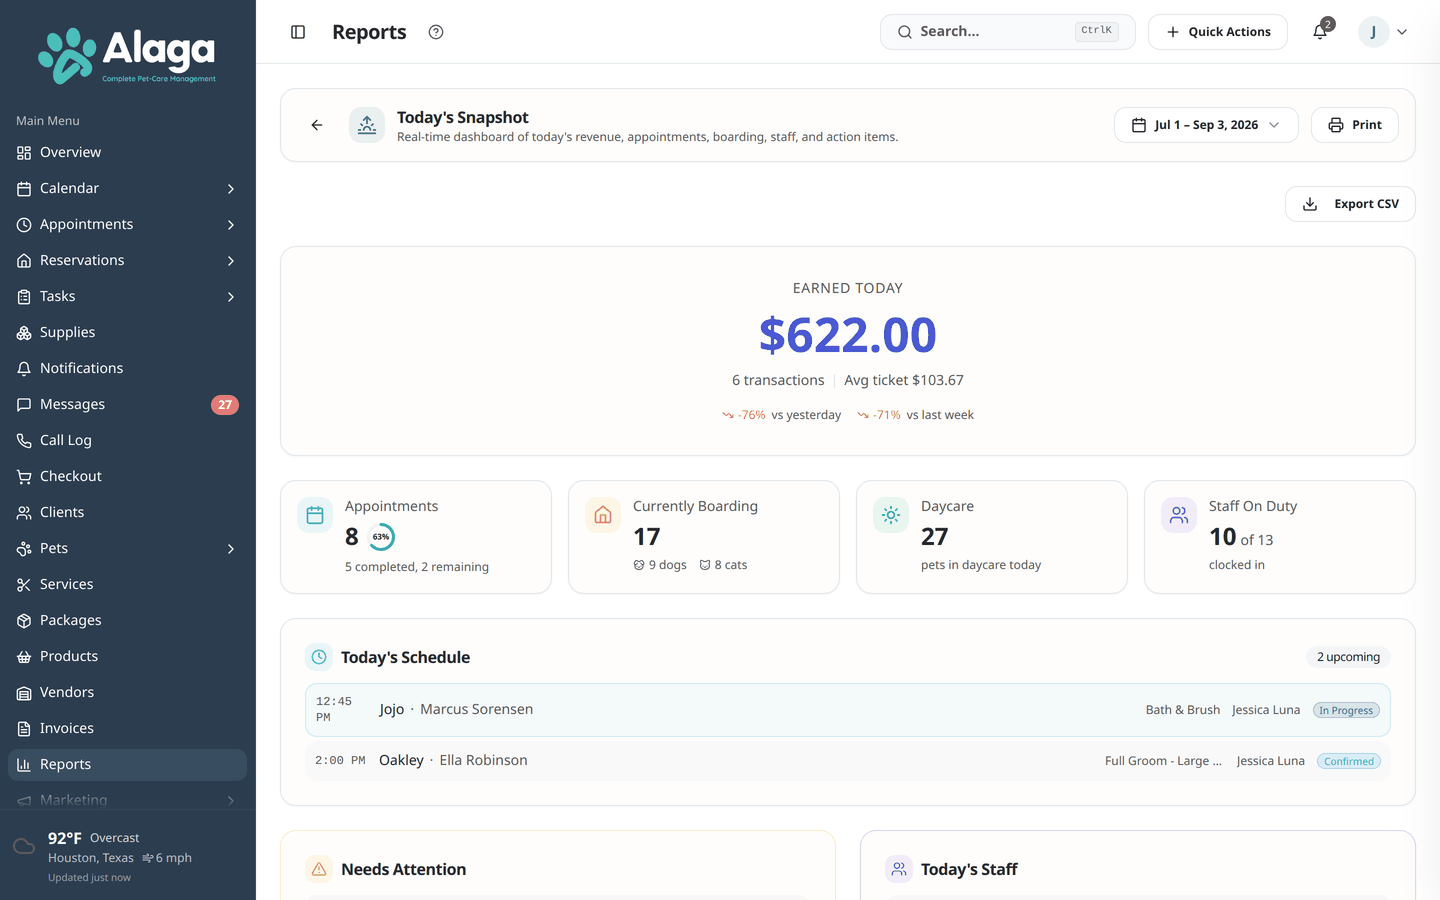Open Invoices in the sidebar

click(x=127, y=728)
